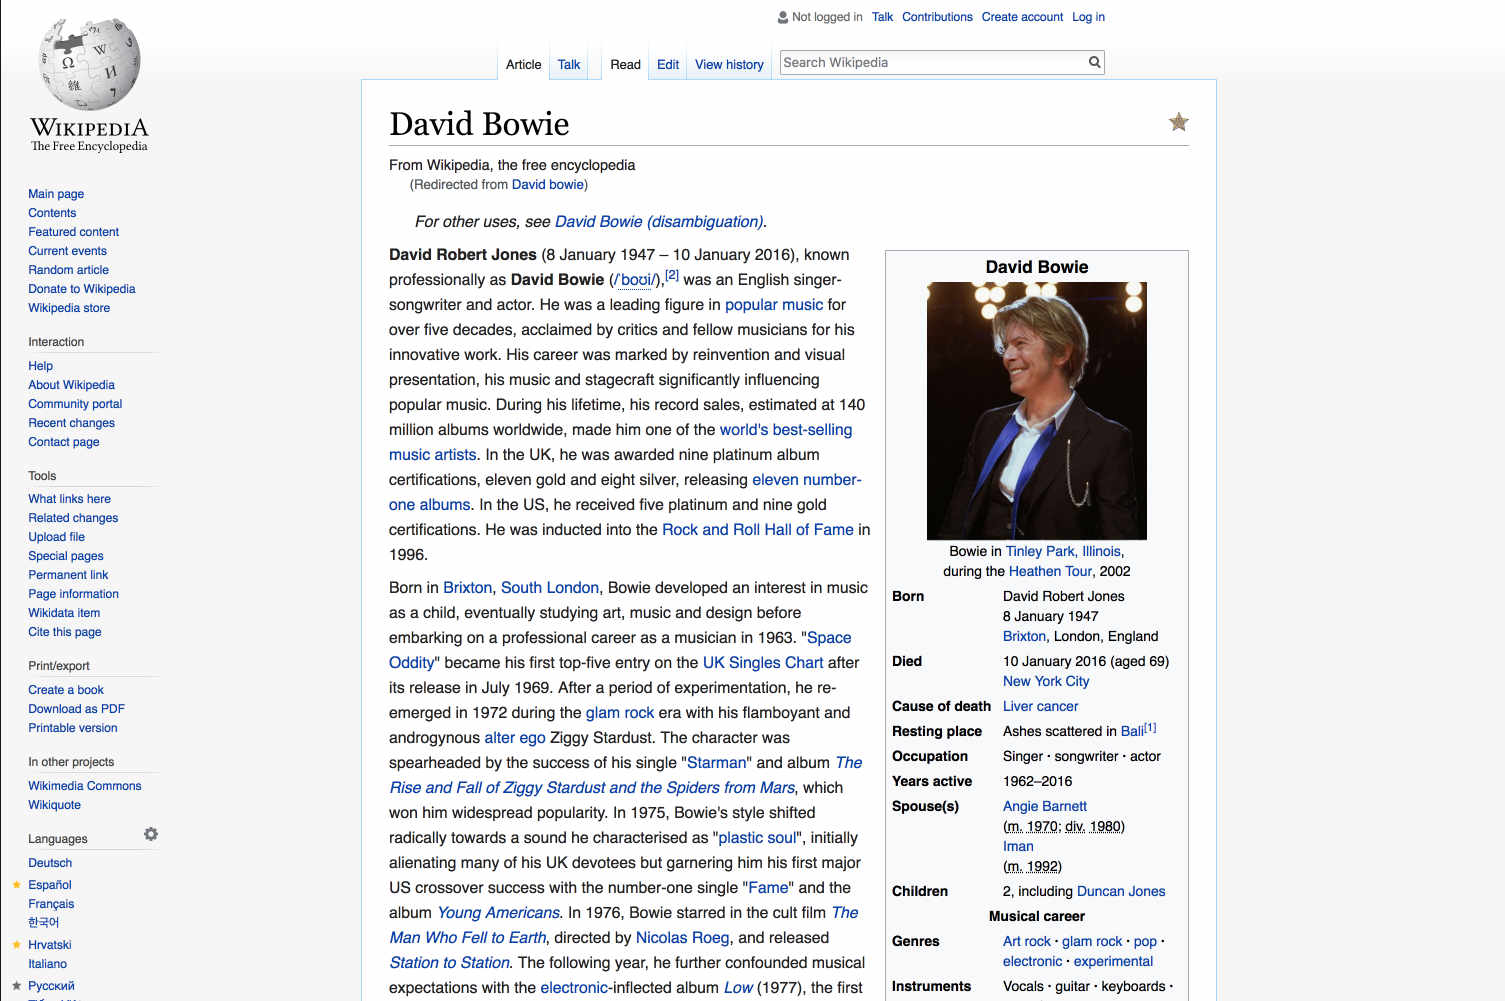Click Cite this page

[x=64, y=632]
